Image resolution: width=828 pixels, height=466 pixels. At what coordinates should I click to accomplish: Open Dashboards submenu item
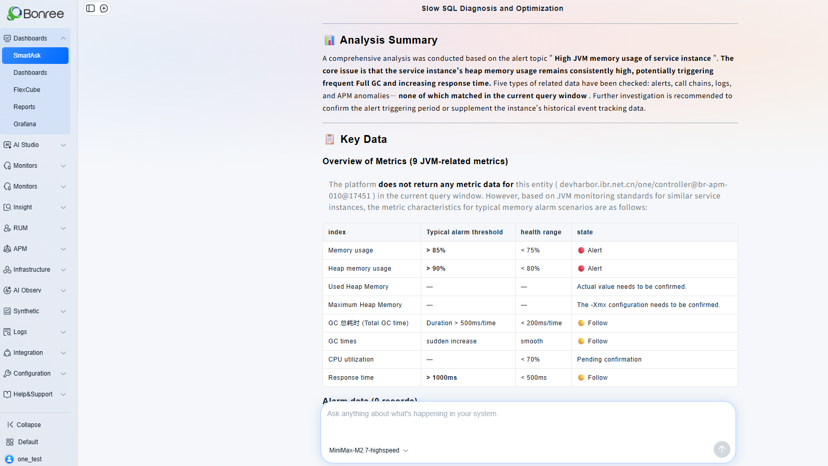pyautogui.click(x=30, y=72)
